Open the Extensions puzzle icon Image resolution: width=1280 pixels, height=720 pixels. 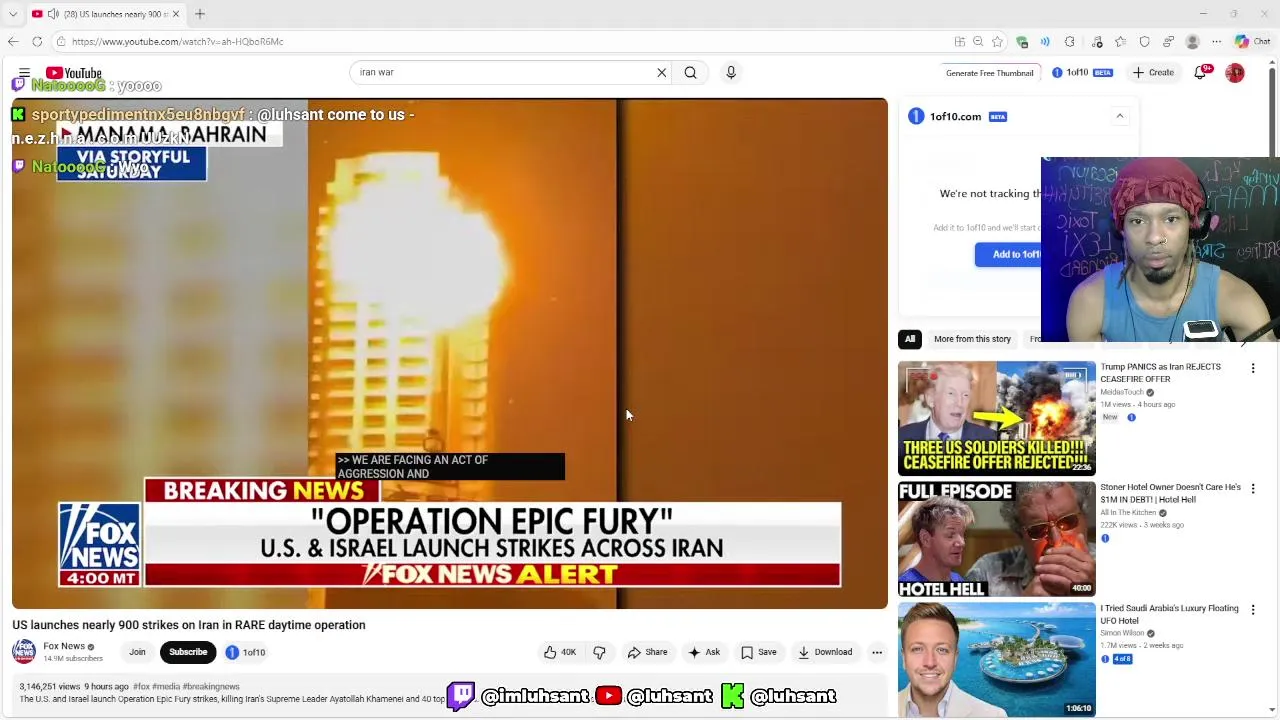click(1069, 41)
